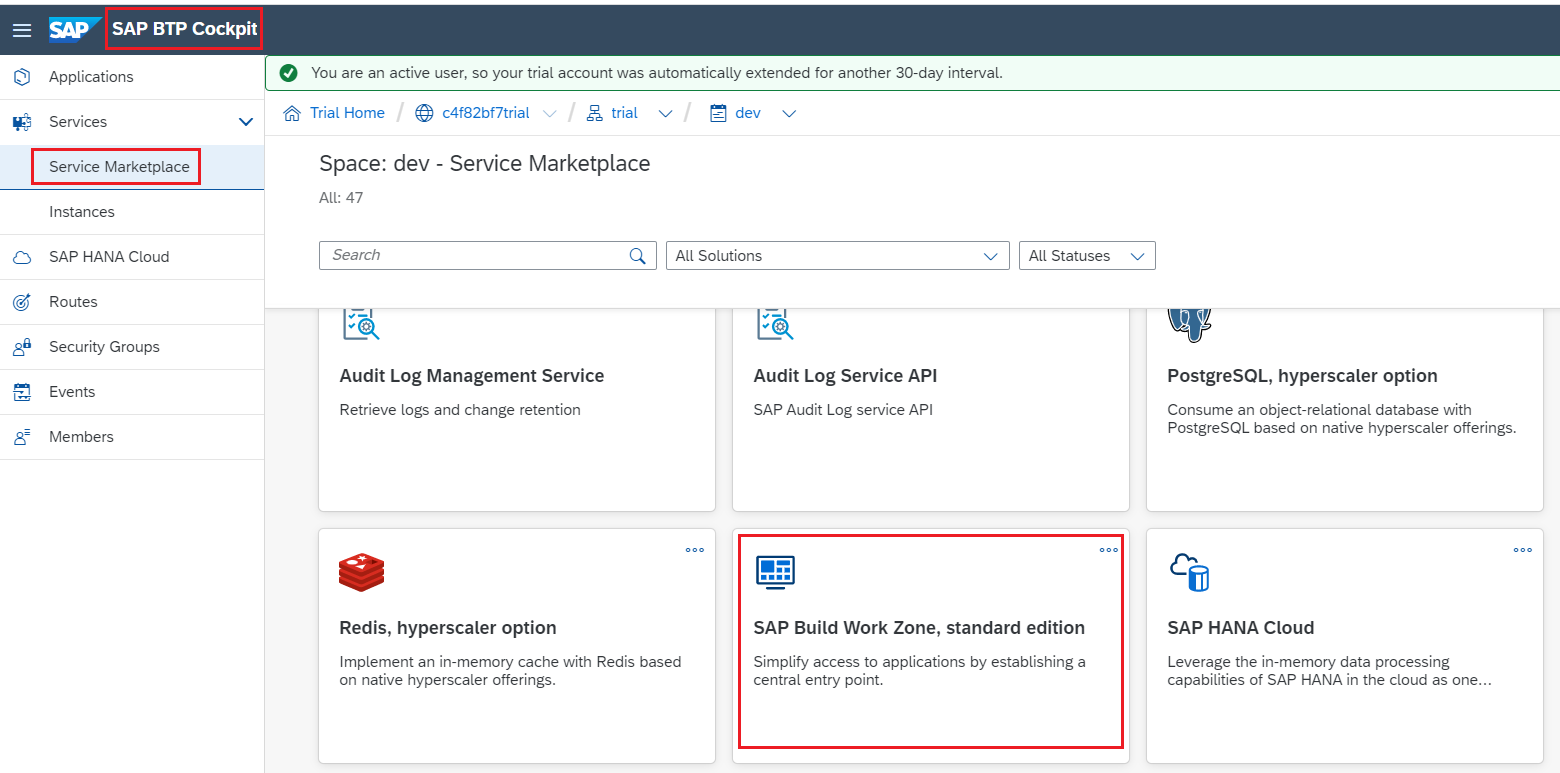Click the SAP HANA Cloud tile database icon

pos(1190,571)
